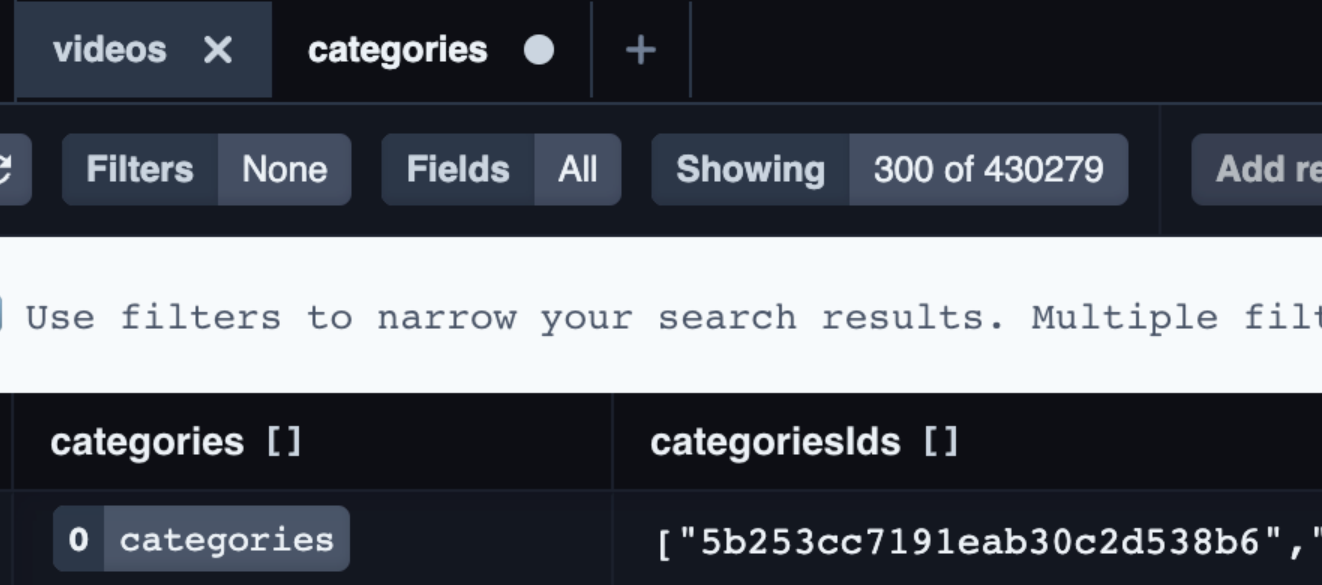Click the Showing label
The height and width of the screenshot is (585, 1322).
pyautogui.click(x=748, y=169)
